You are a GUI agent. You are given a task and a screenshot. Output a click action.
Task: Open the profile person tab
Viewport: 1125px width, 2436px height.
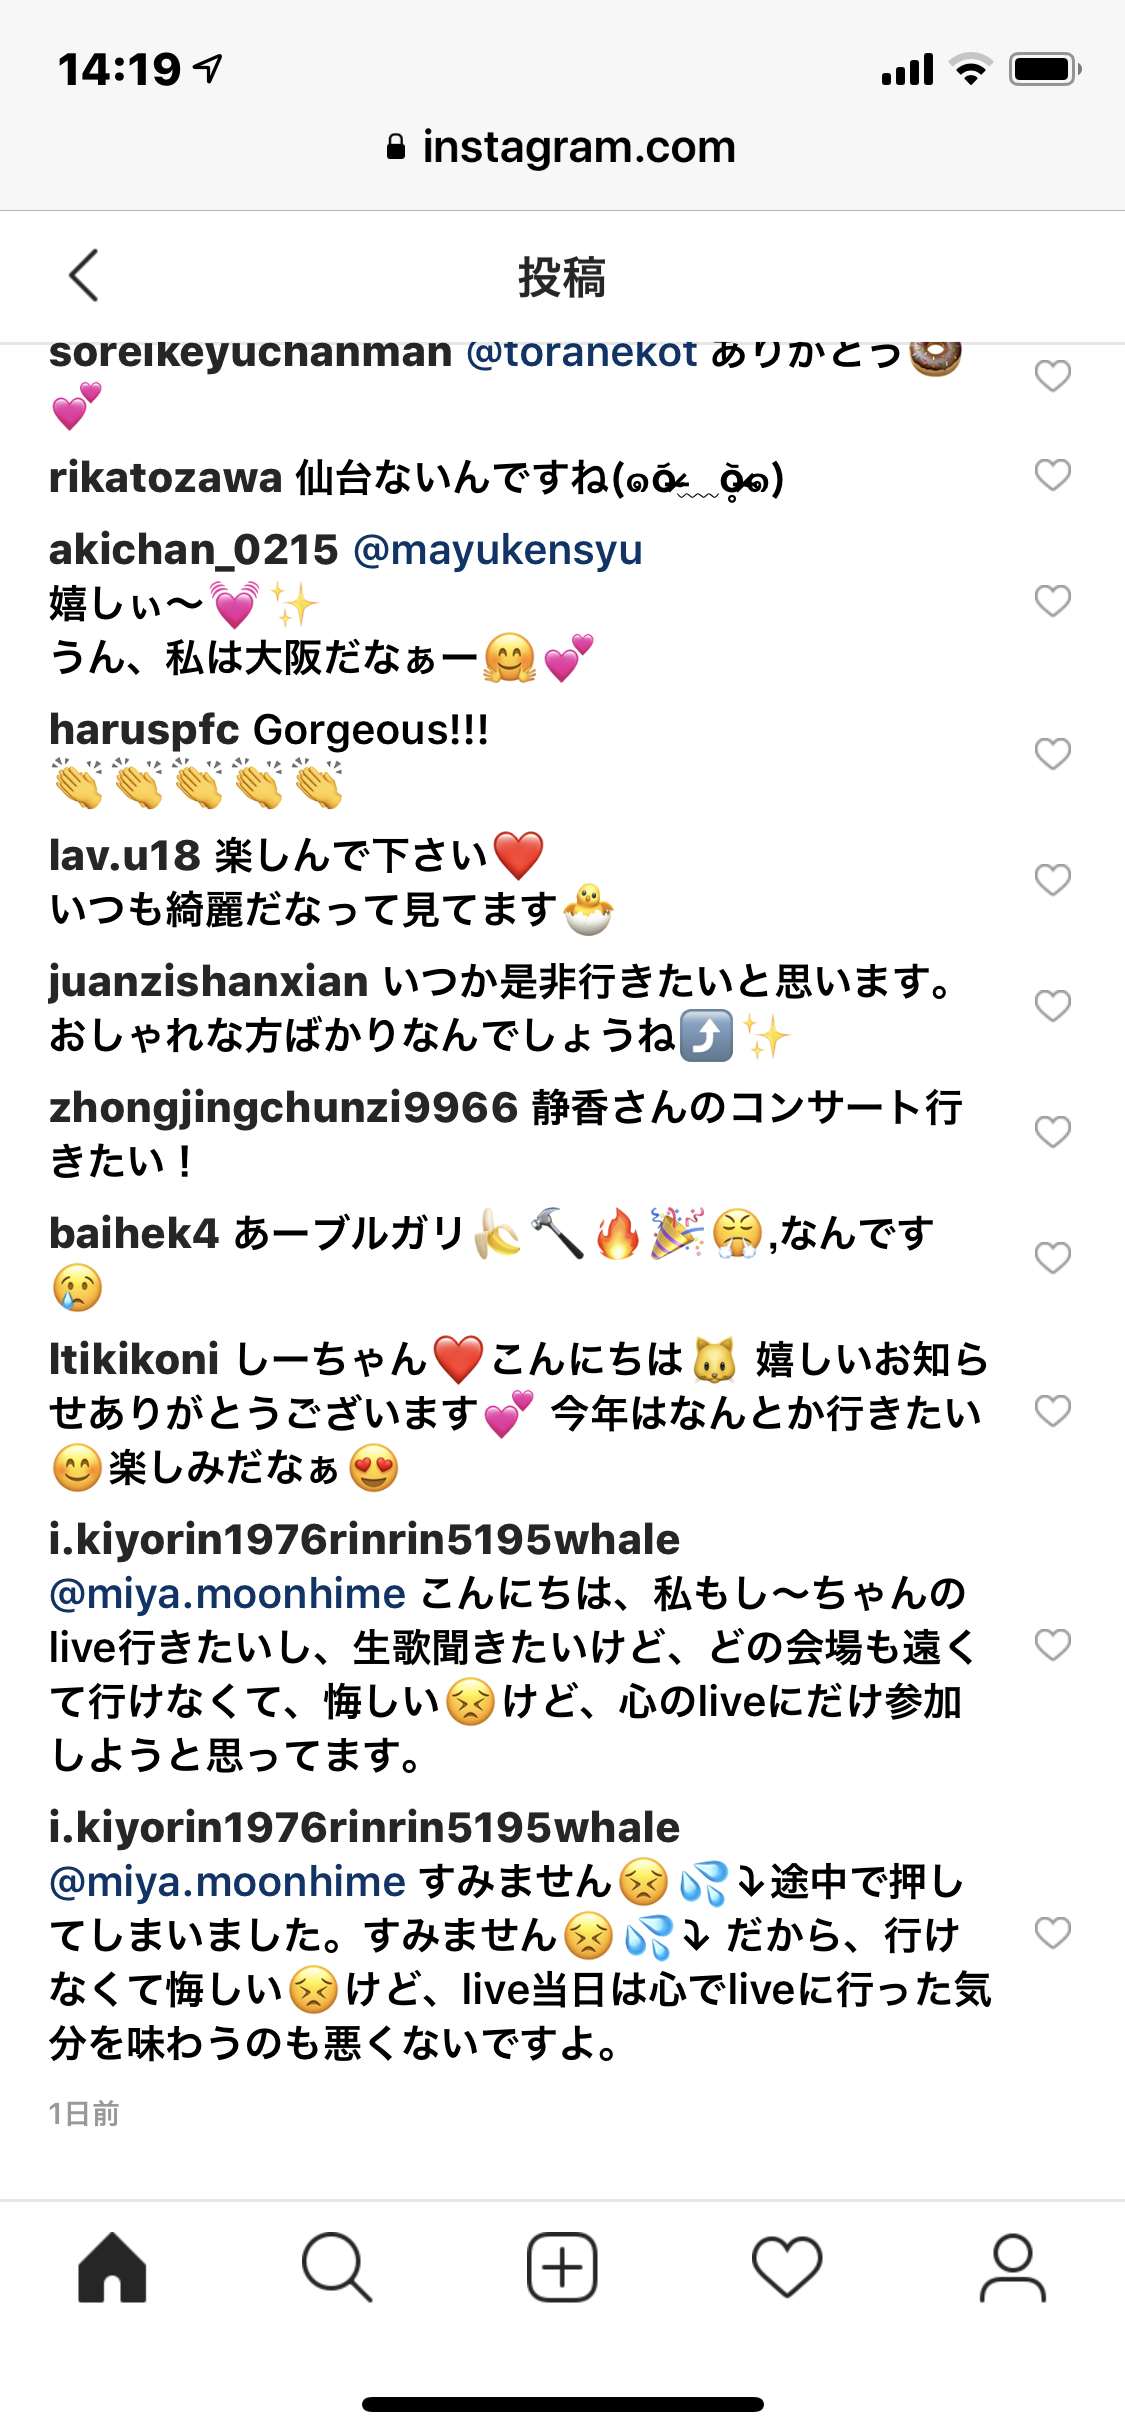[1012, 2267]
